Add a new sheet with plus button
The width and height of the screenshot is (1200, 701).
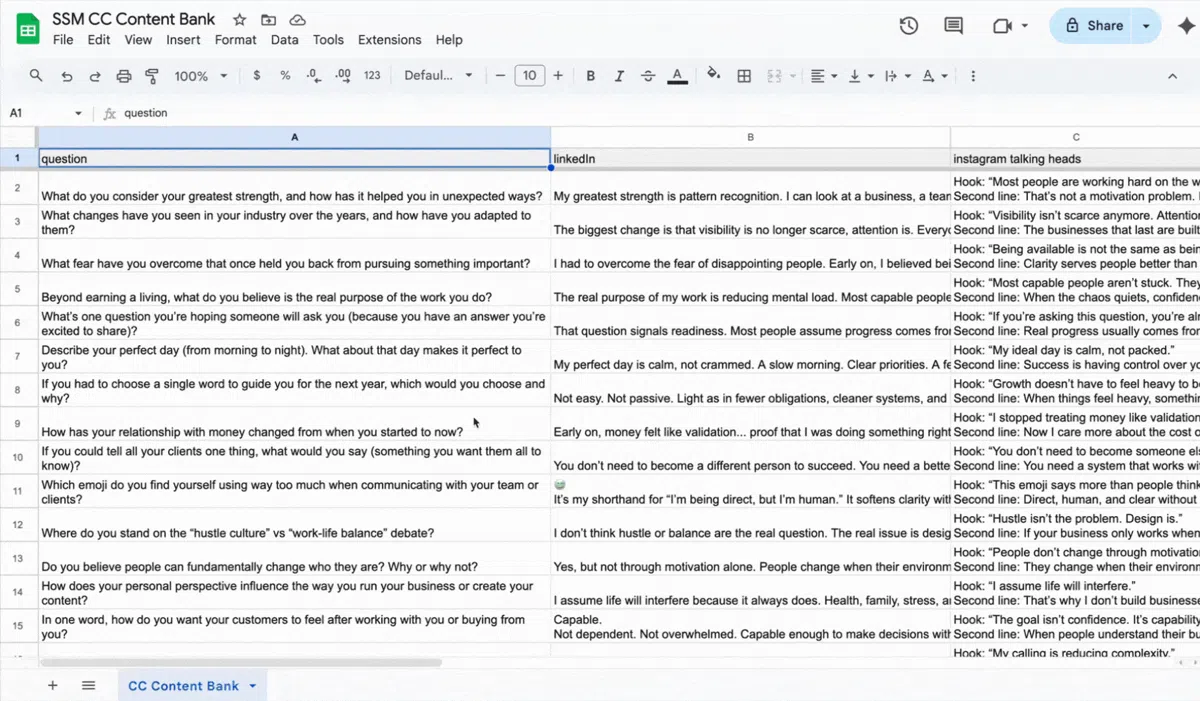click(53, 686)
